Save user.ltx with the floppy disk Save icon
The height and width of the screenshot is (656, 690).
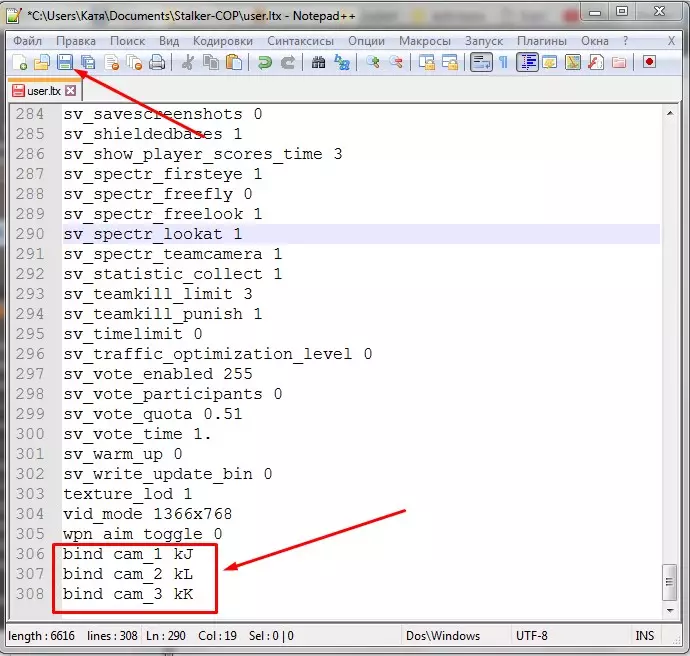65,62
